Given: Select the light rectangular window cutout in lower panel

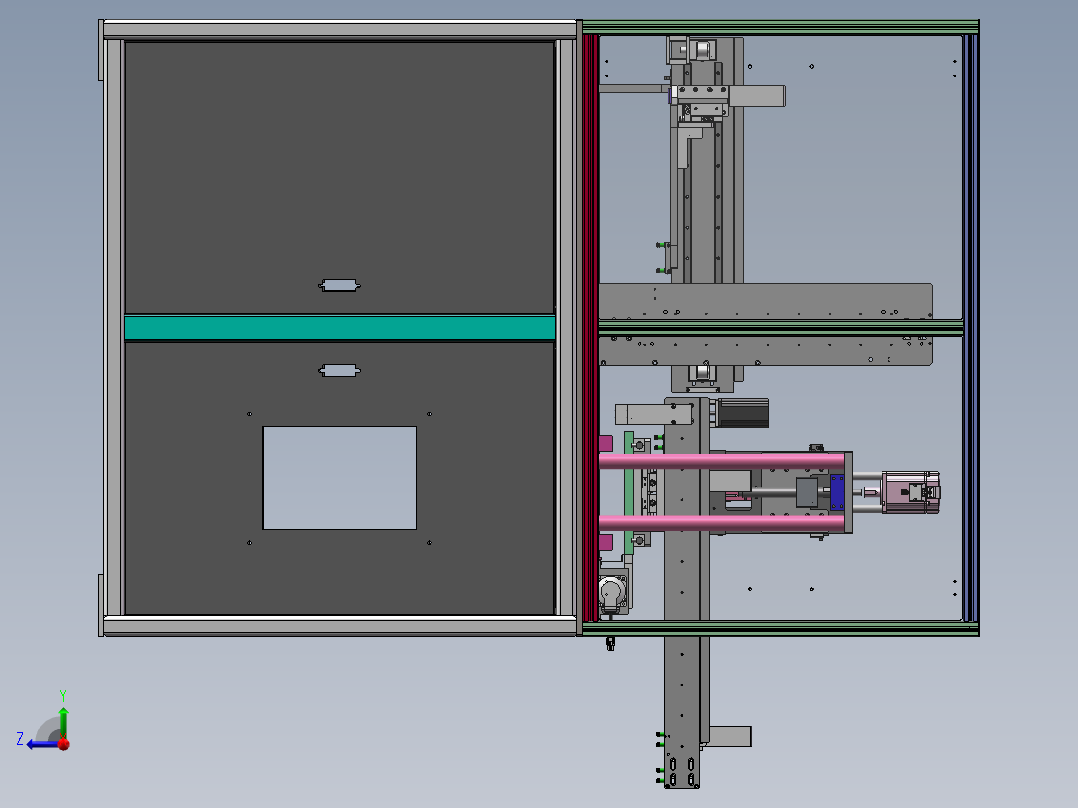Looking at the screenshot, I should click(x=340, y=478).
